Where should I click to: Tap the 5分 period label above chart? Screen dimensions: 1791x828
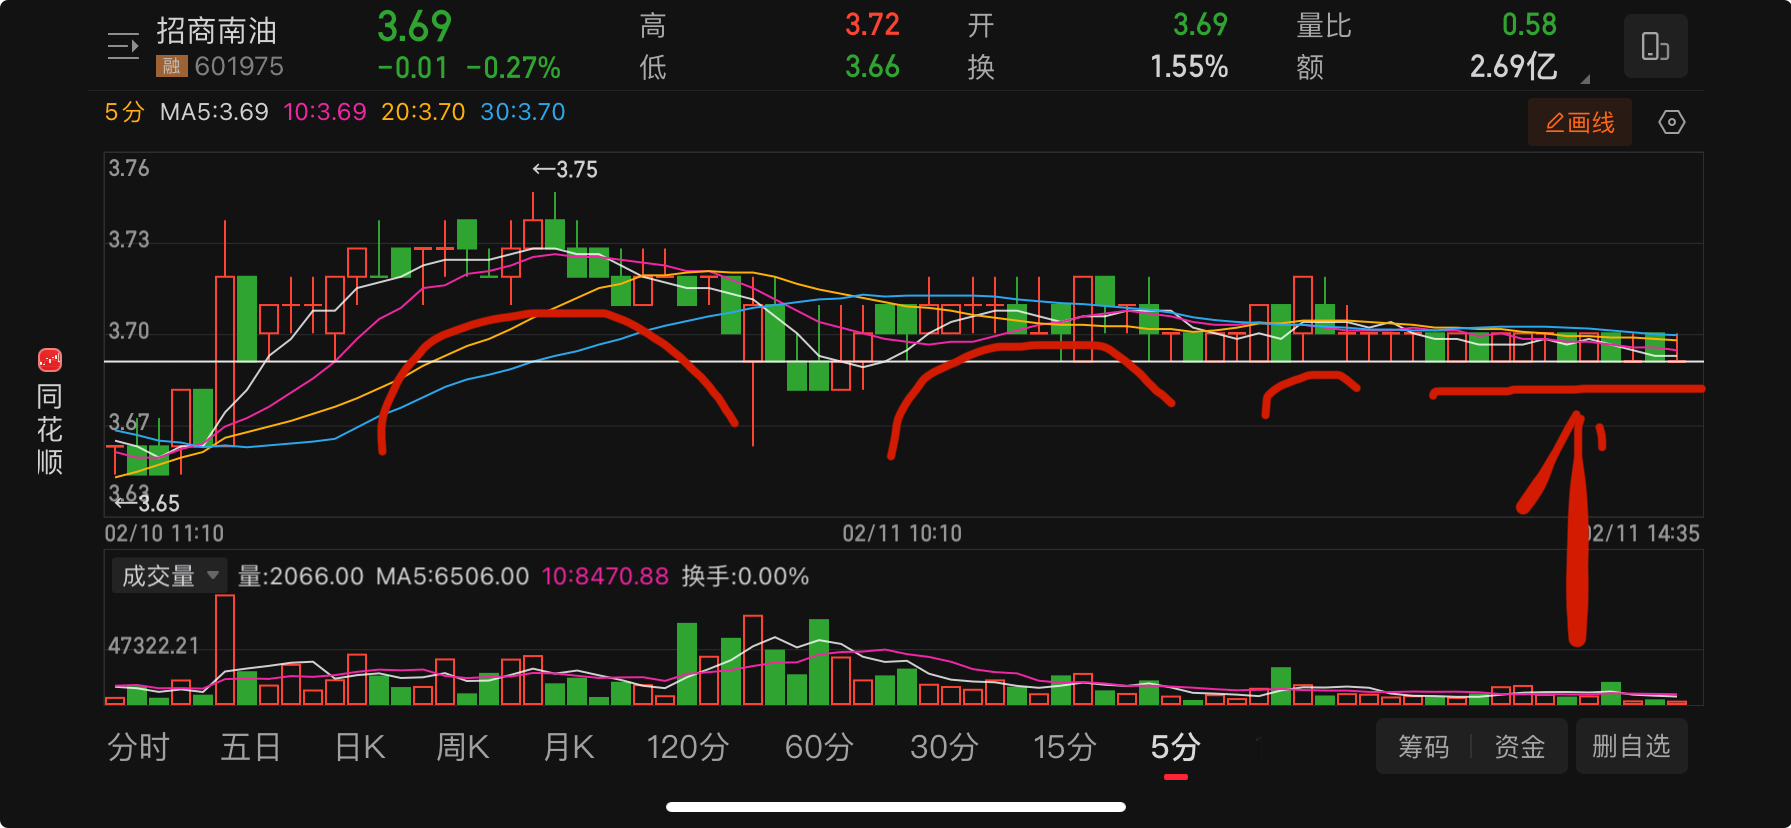tap(124, 112)
